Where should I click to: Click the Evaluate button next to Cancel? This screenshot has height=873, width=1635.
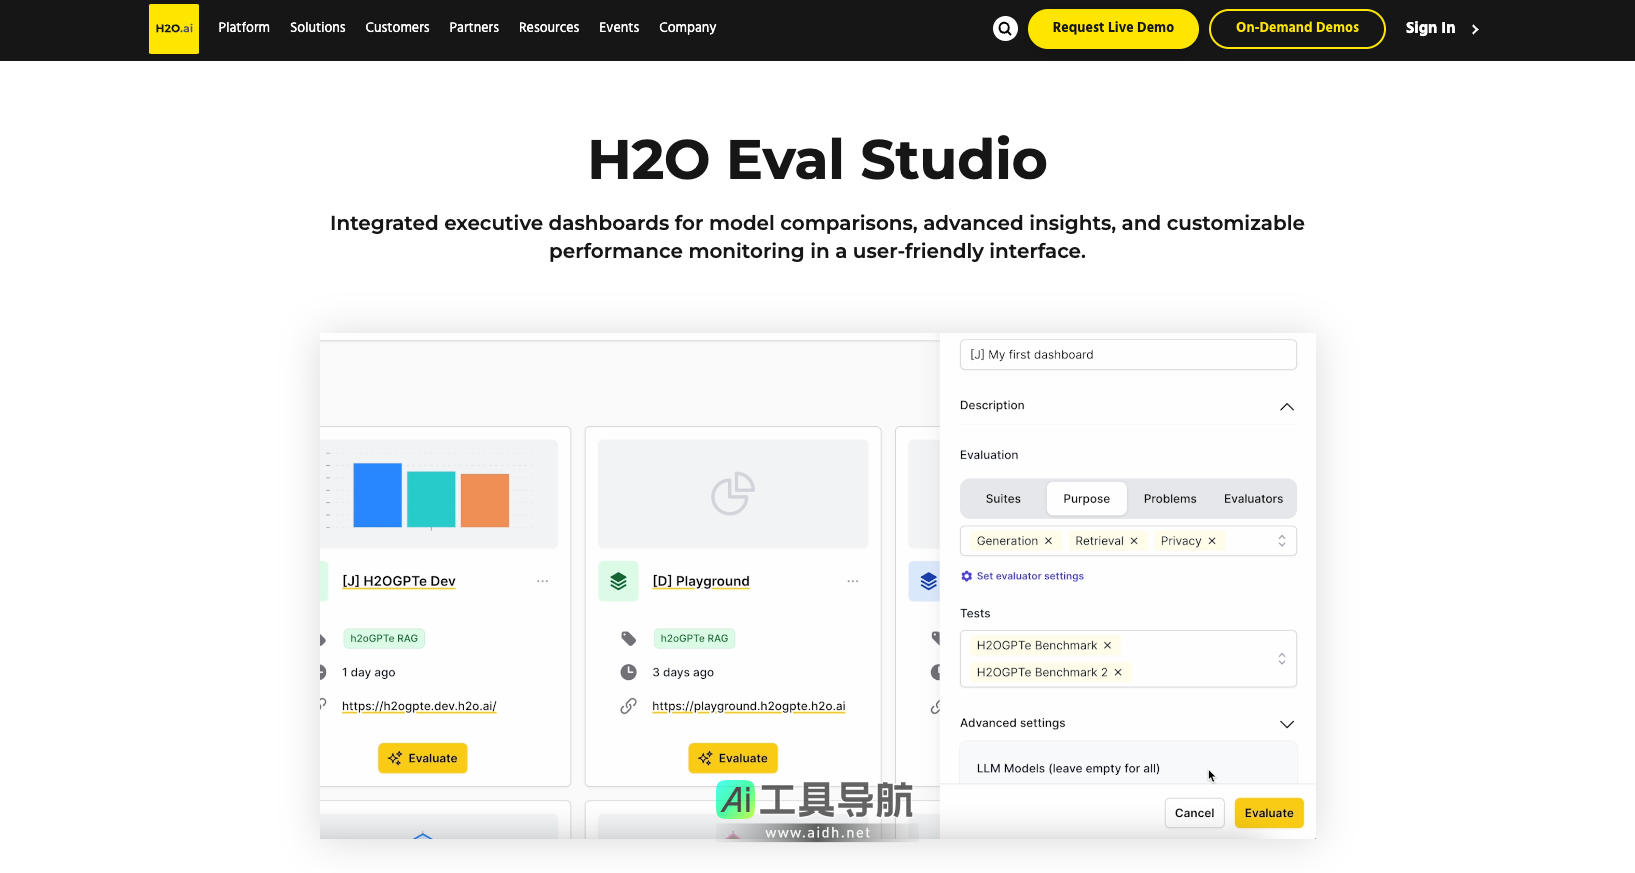[1269, 813]
